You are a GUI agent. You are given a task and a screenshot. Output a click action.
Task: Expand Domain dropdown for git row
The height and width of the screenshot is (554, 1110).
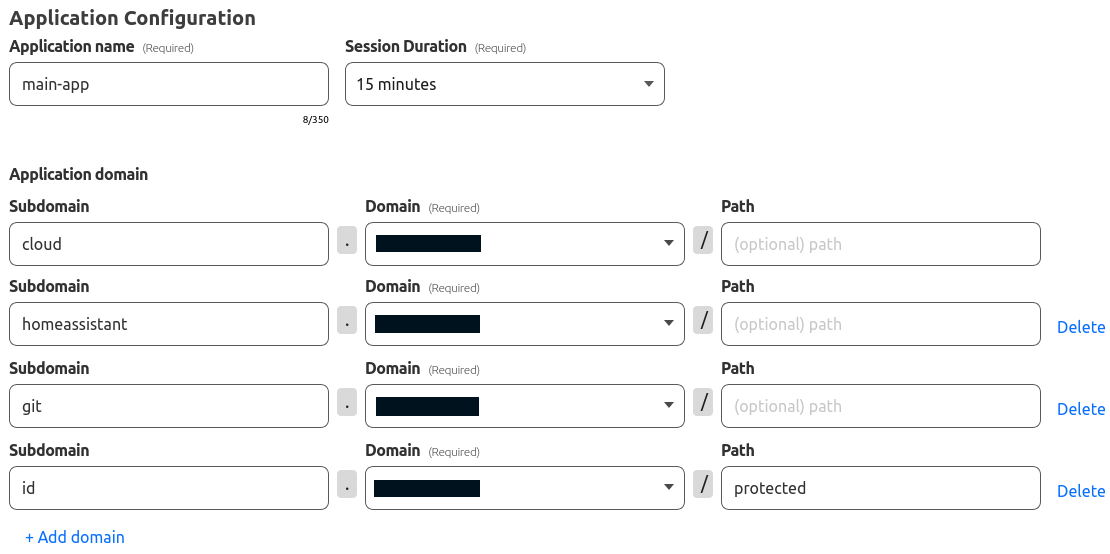pyautogui.click(x=524, y=406)
